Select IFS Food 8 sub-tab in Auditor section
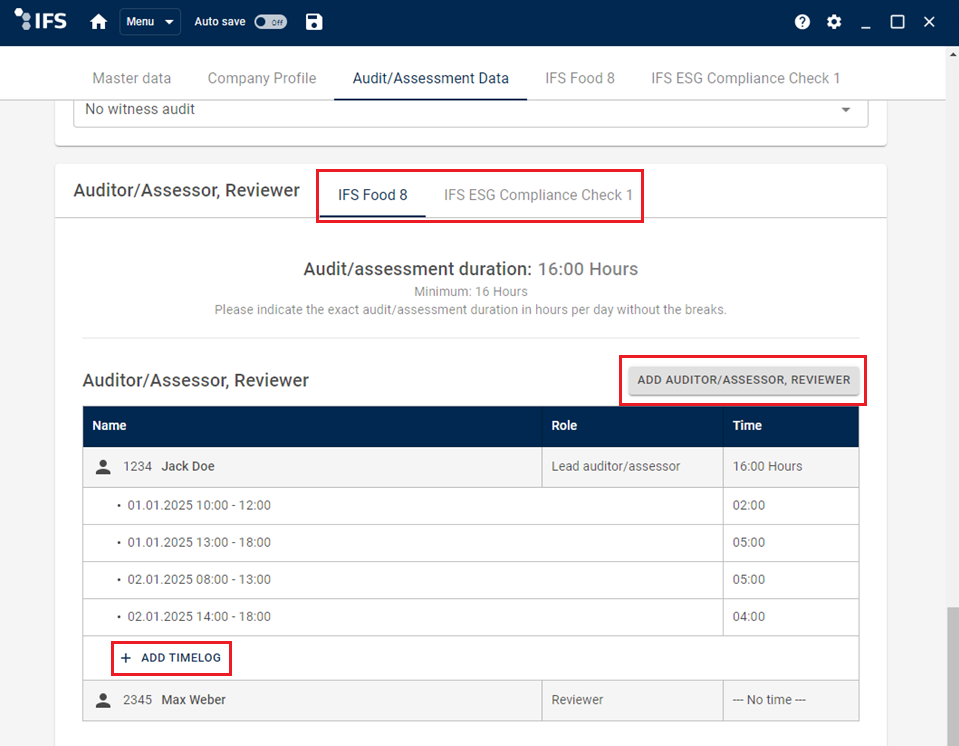The height and width of the screenshot is (746, 959). click(372, 195)
